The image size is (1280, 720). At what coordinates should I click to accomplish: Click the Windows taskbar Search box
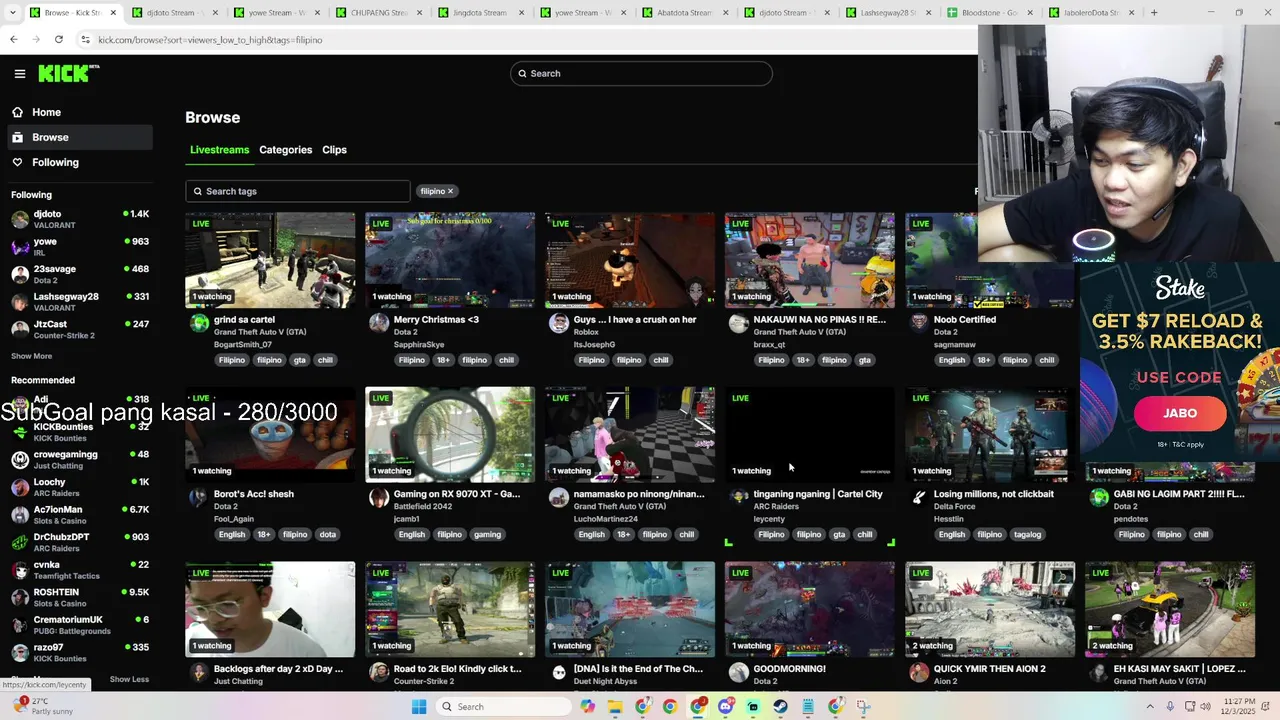point(503,707)
